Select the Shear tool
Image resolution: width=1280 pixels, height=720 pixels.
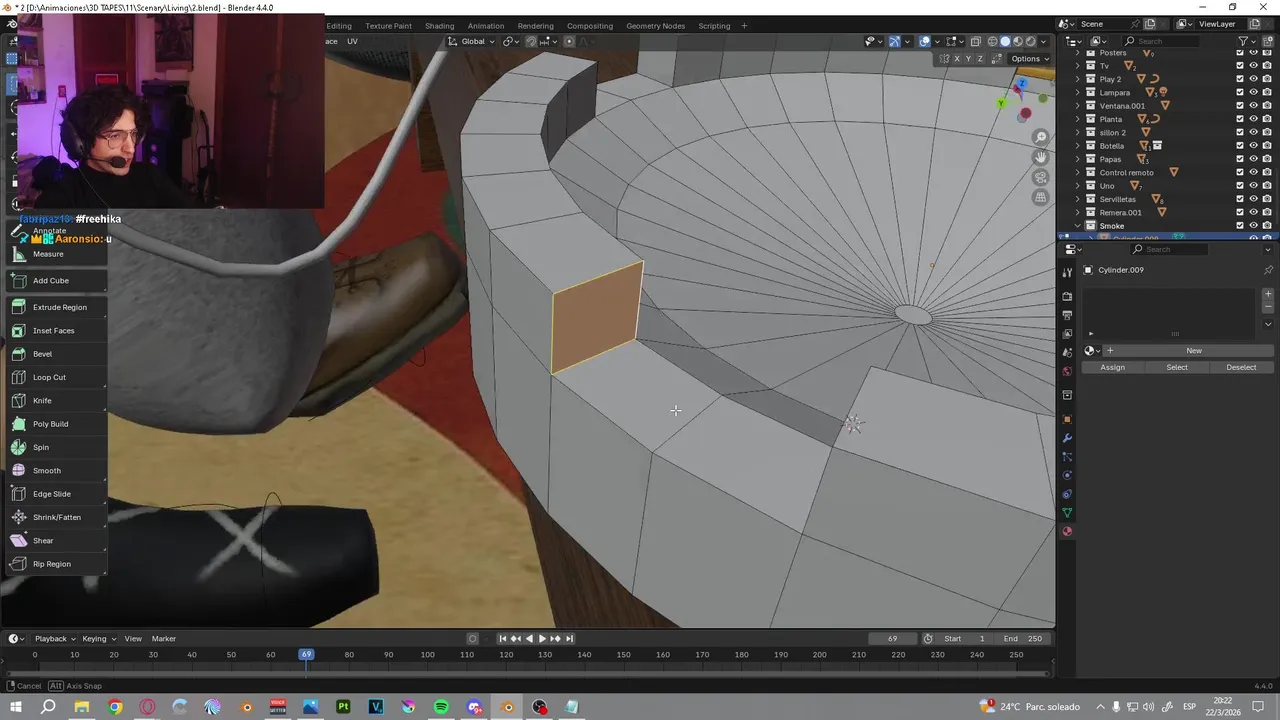56,540
